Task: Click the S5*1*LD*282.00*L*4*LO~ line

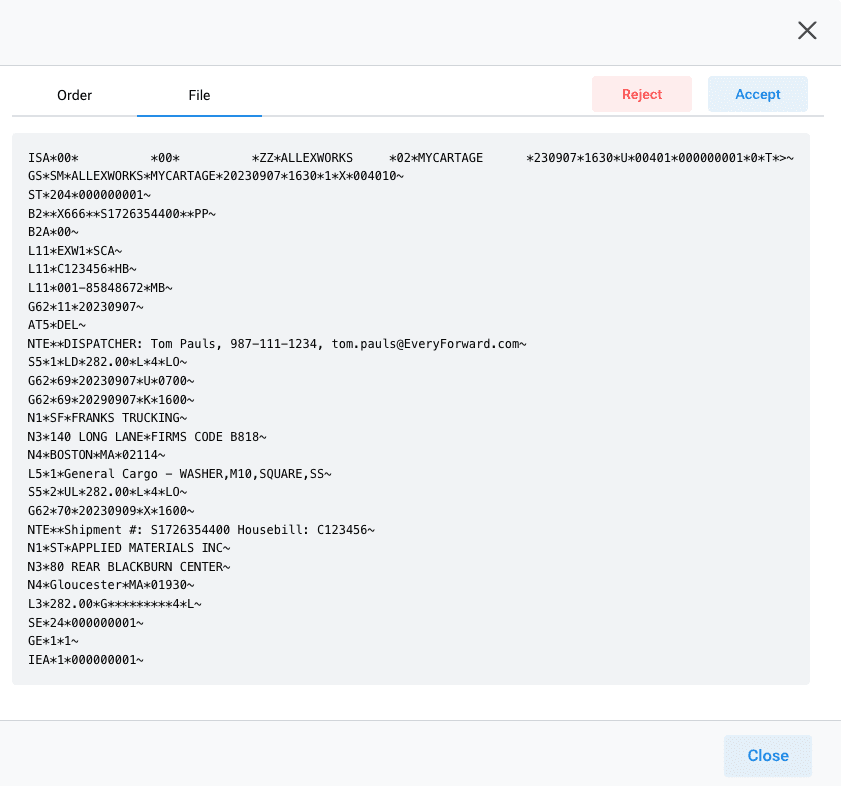Action: pyautogui.click(x=107, y=362)
